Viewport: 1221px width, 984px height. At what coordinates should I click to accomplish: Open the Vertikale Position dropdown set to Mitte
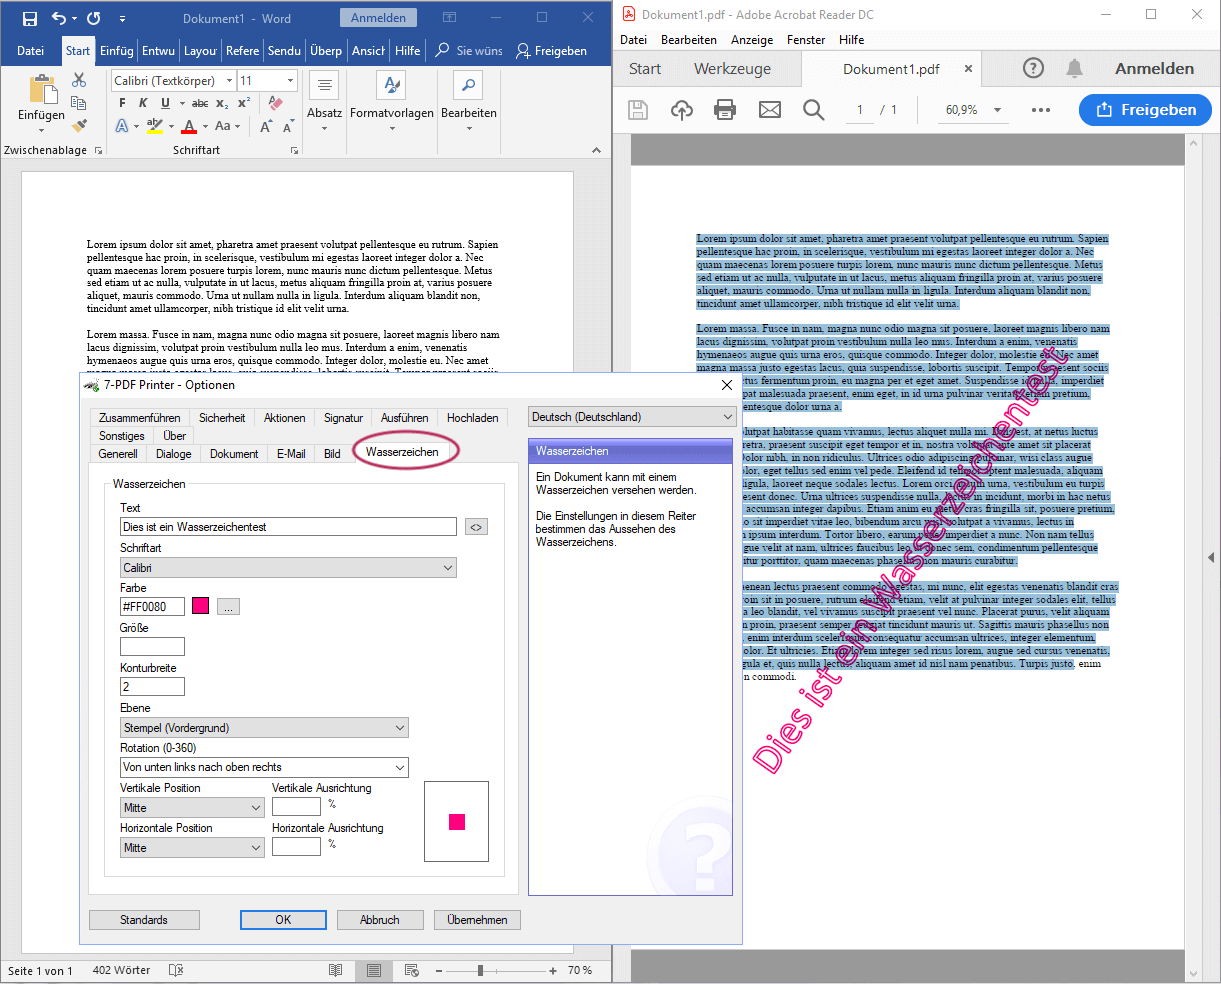pyautogui.click(x=192, y=807)
